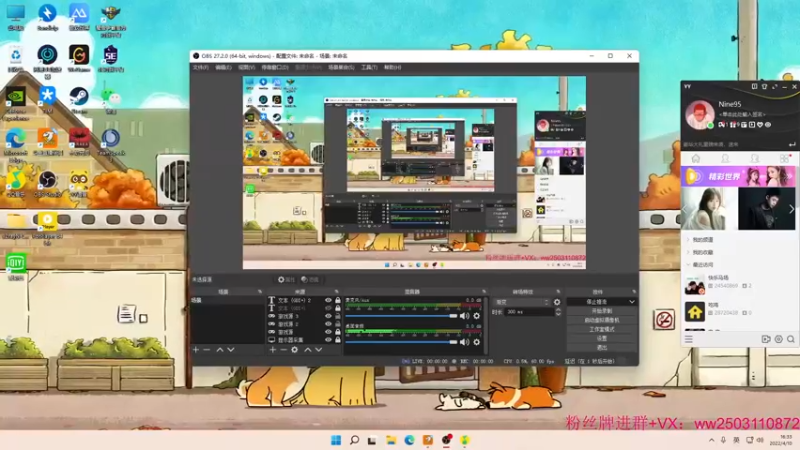
Task: Open OBS 设置 from the controls dock
Action: click(x=602, y=338)
